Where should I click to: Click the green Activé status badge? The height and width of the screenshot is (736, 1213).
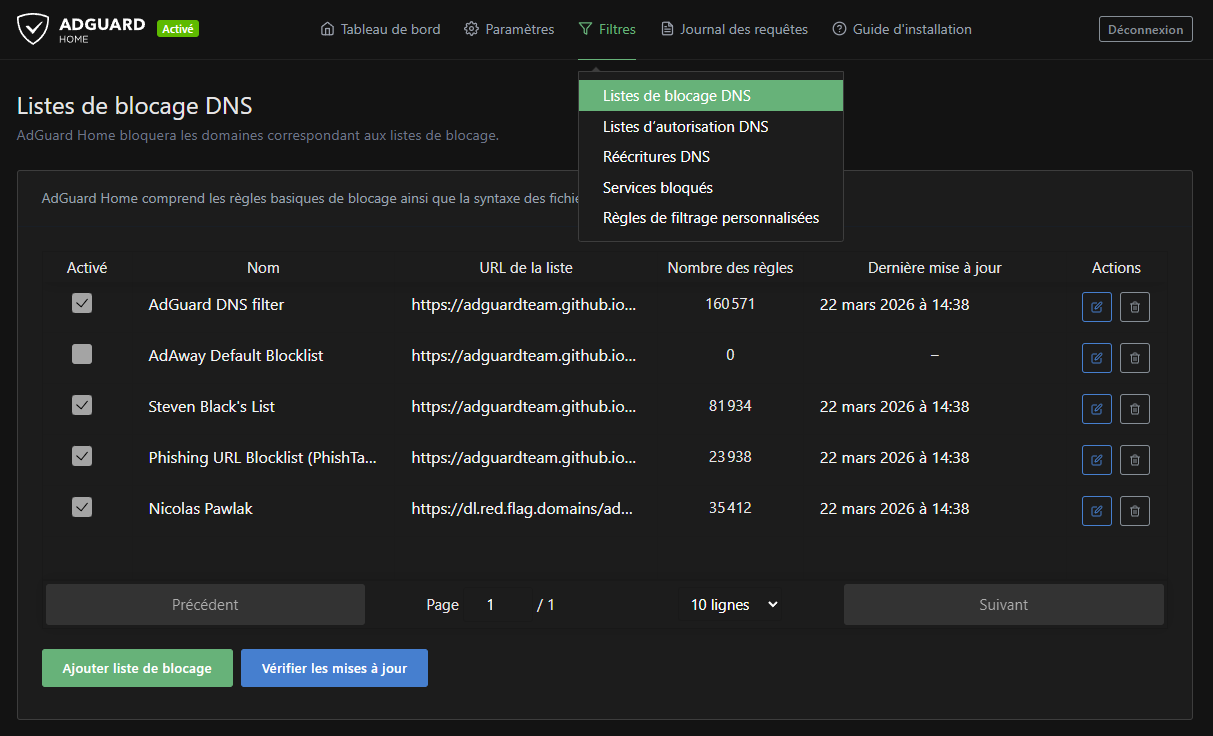pyautogui.click(x=178, y=29)
